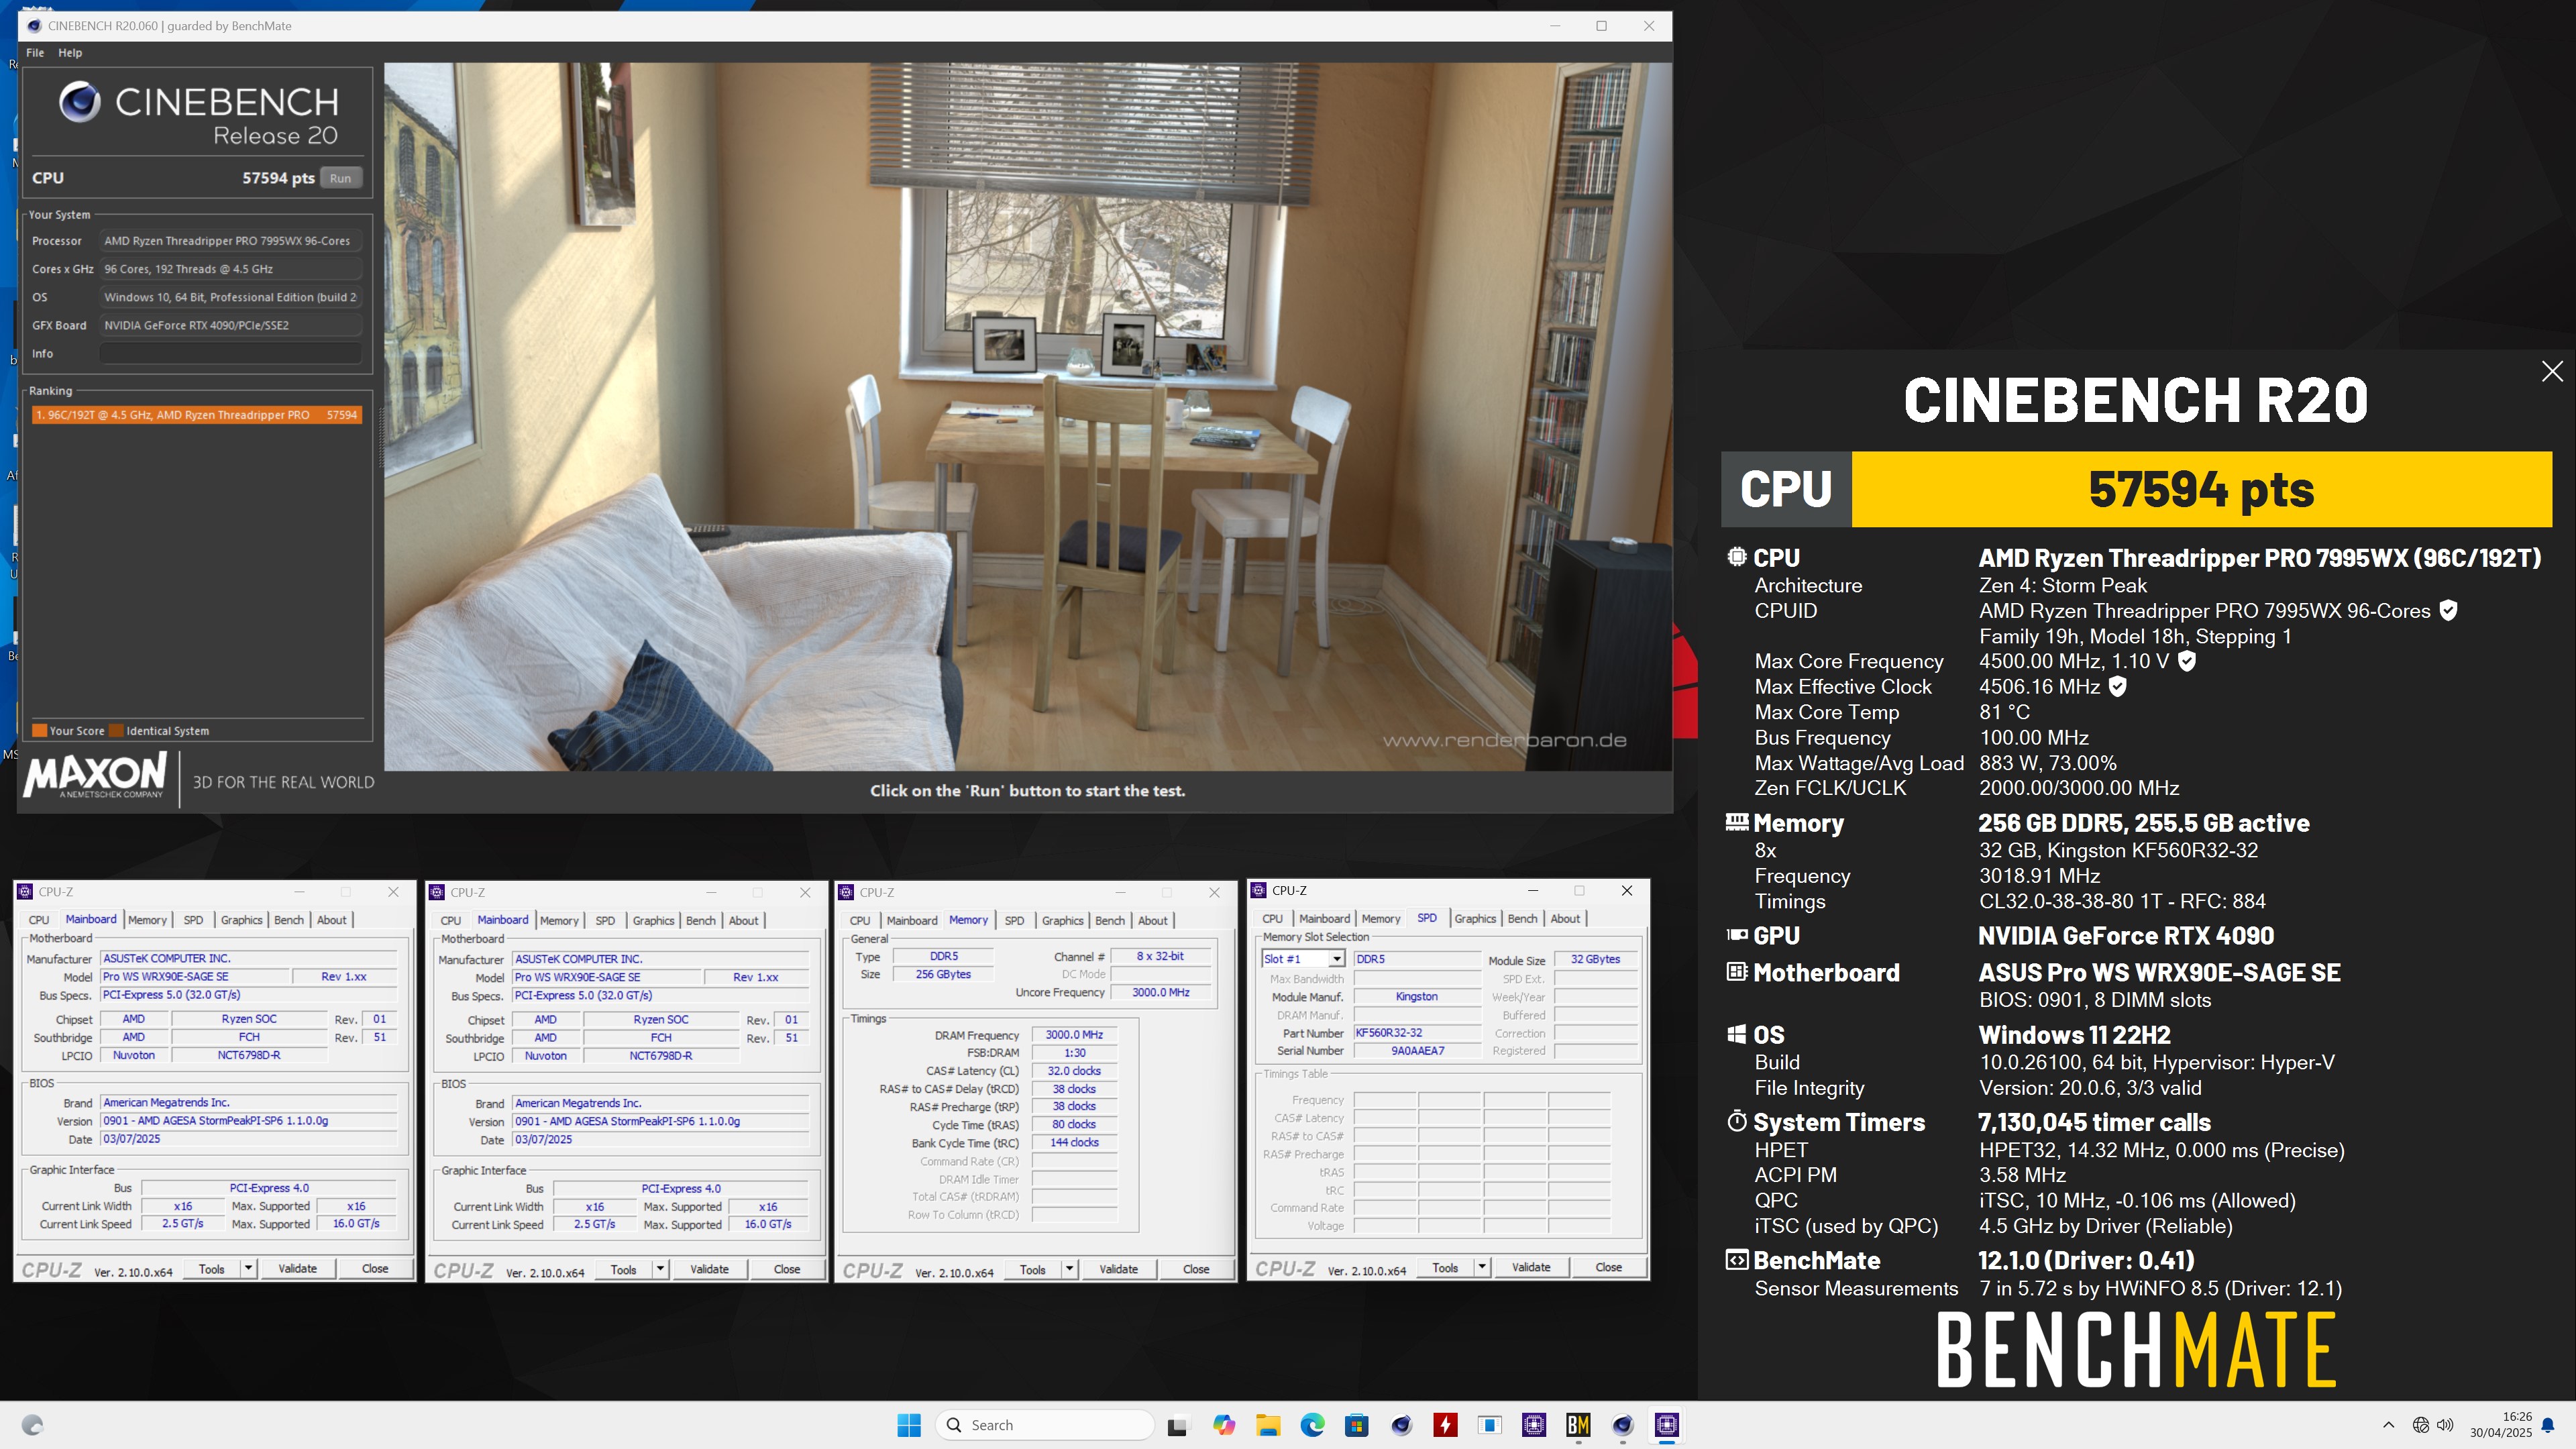Image resolution: width=2576 pixels, height=1449 pixels.
Task: Click the Uncore Frequency '3000.0 MHz' value
Action: tap(1161, 992)
